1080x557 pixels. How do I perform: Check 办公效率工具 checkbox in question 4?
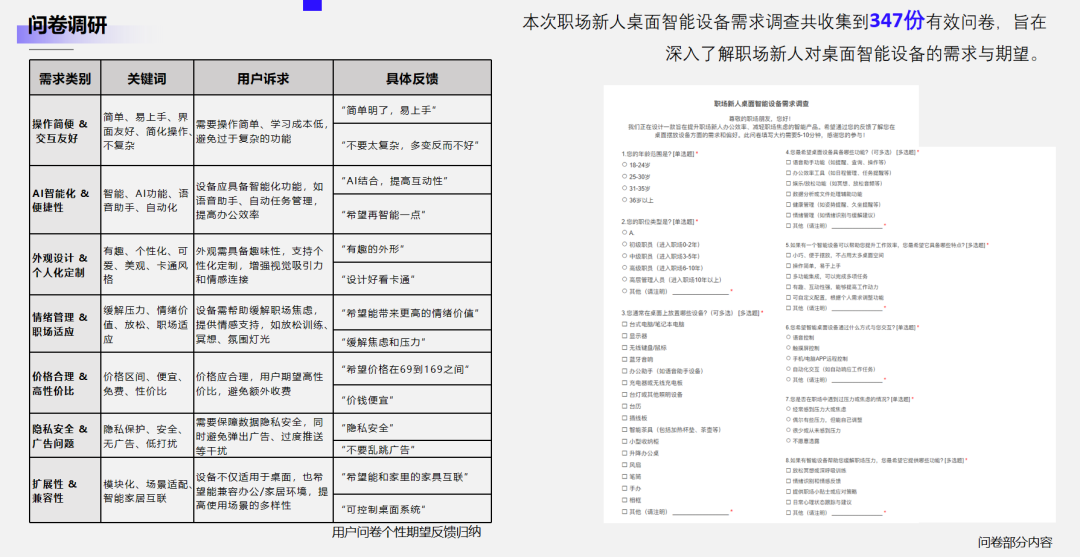tap(788, 173)
